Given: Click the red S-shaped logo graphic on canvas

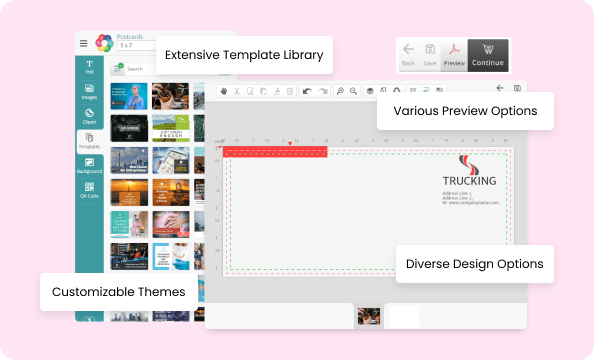Looking at the screenshot, I should pyautogui.click(x=469, y=165).
